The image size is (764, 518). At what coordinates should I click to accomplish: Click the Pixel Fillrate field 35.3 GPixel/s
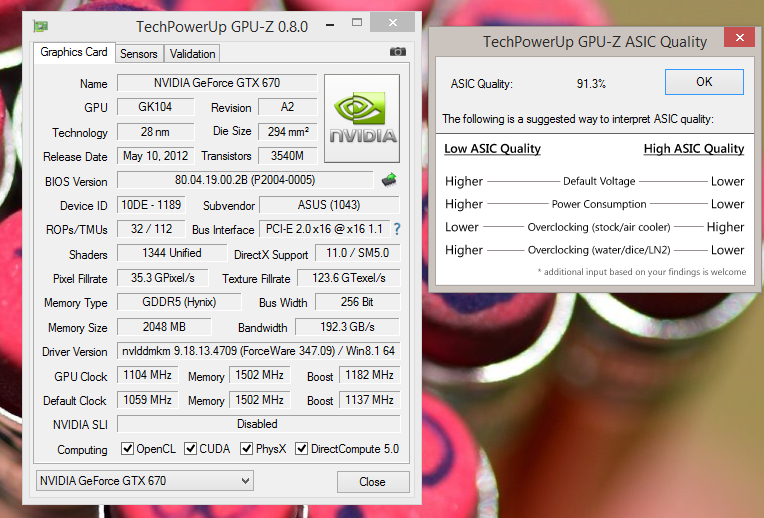(163, 278)
